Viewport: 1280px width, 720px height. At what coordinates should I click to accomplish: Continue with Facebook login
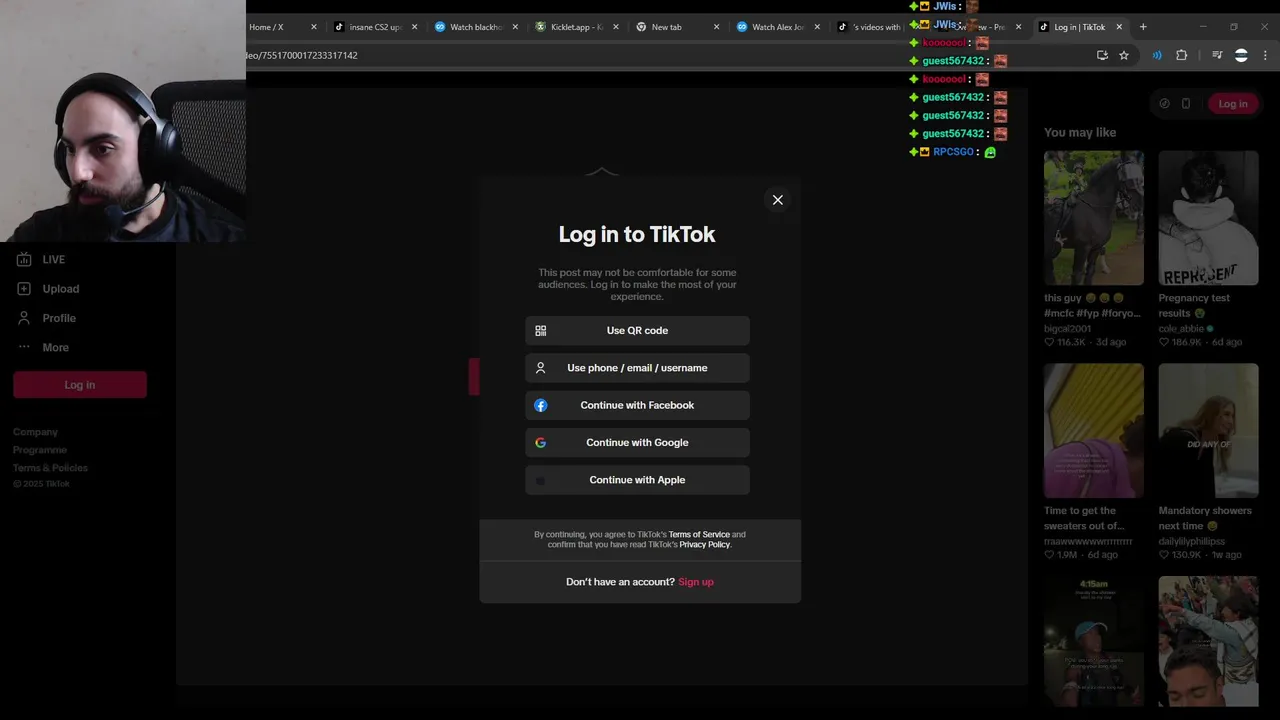[637, 405]
